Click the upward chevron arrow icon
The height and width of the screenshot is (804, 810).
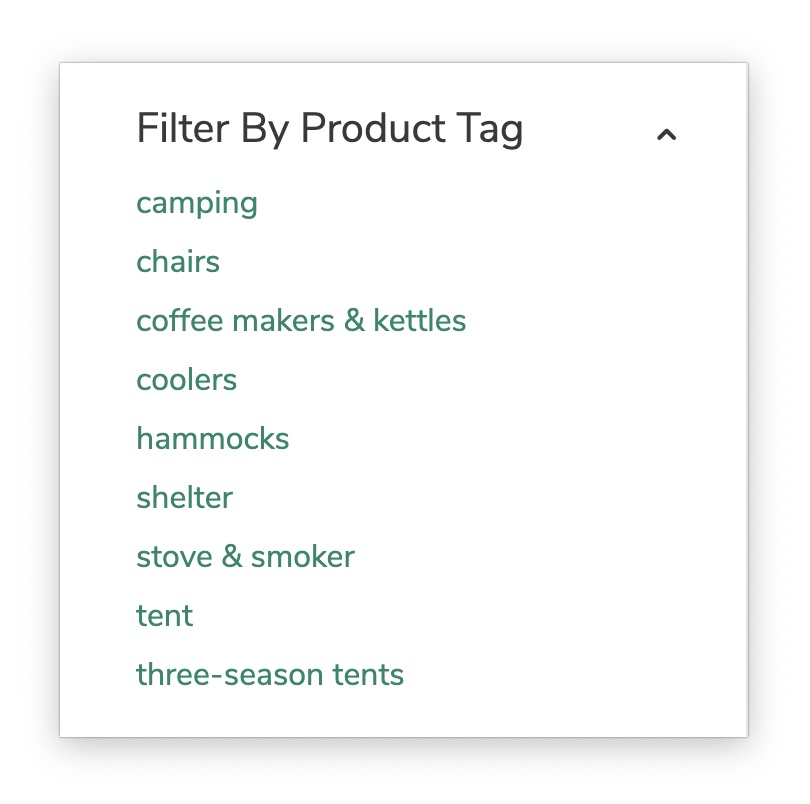[666, 134]
